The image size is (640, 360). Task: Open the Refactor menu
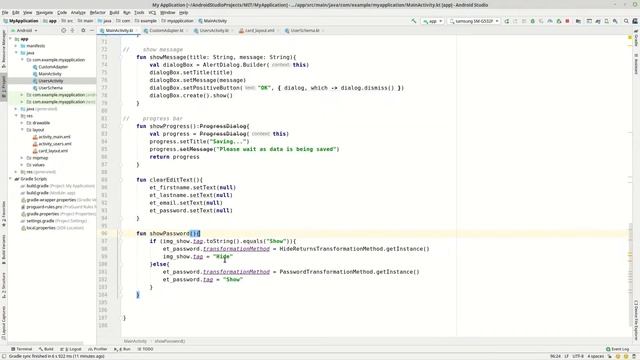pyautogui.click(x=98, y=13)
